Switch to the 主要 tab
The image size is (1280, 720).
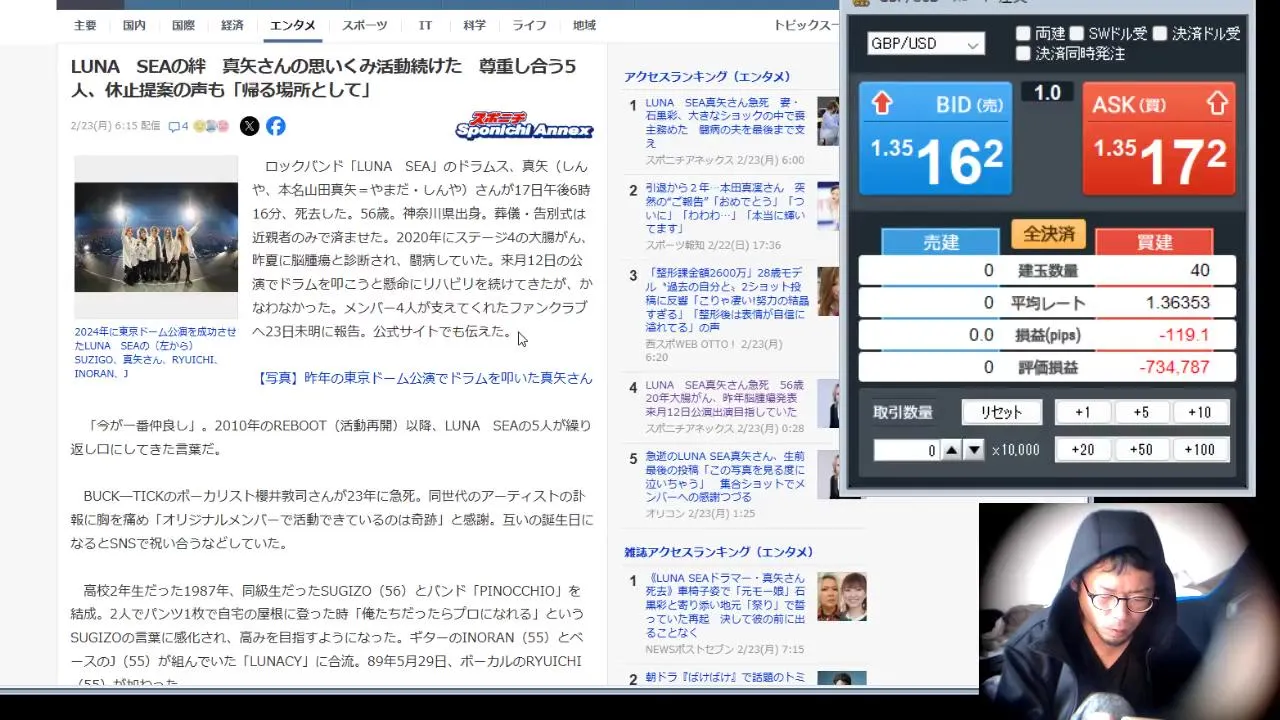pyautogui.click(x=85, y=25)
